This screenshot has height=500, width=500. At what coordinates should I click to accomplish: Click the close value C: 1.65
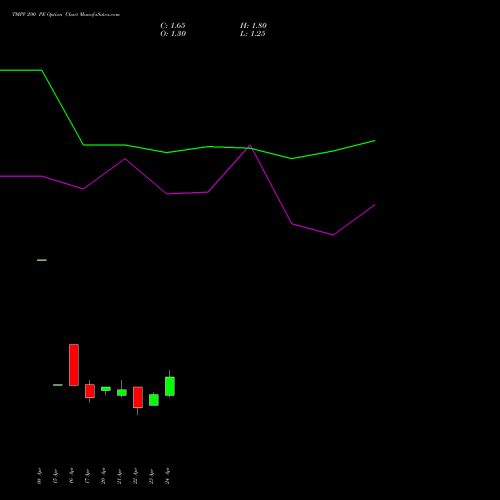[x=173, y=26]
